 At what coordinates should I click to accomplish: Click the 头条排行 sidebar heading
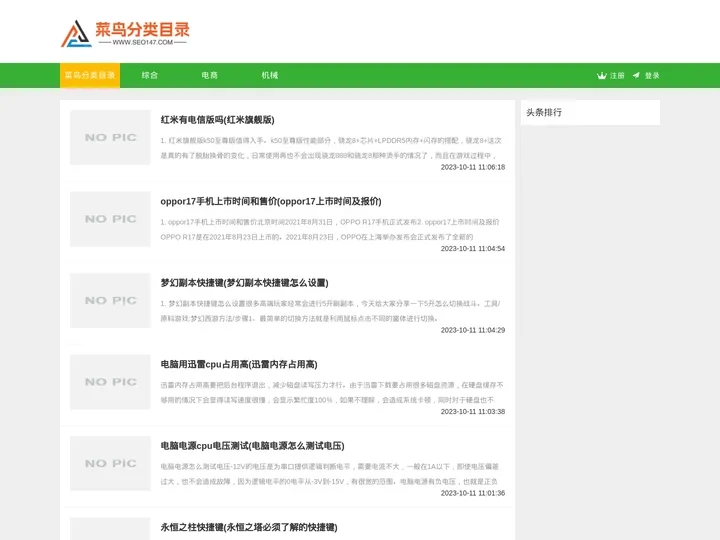click(544, 112)
